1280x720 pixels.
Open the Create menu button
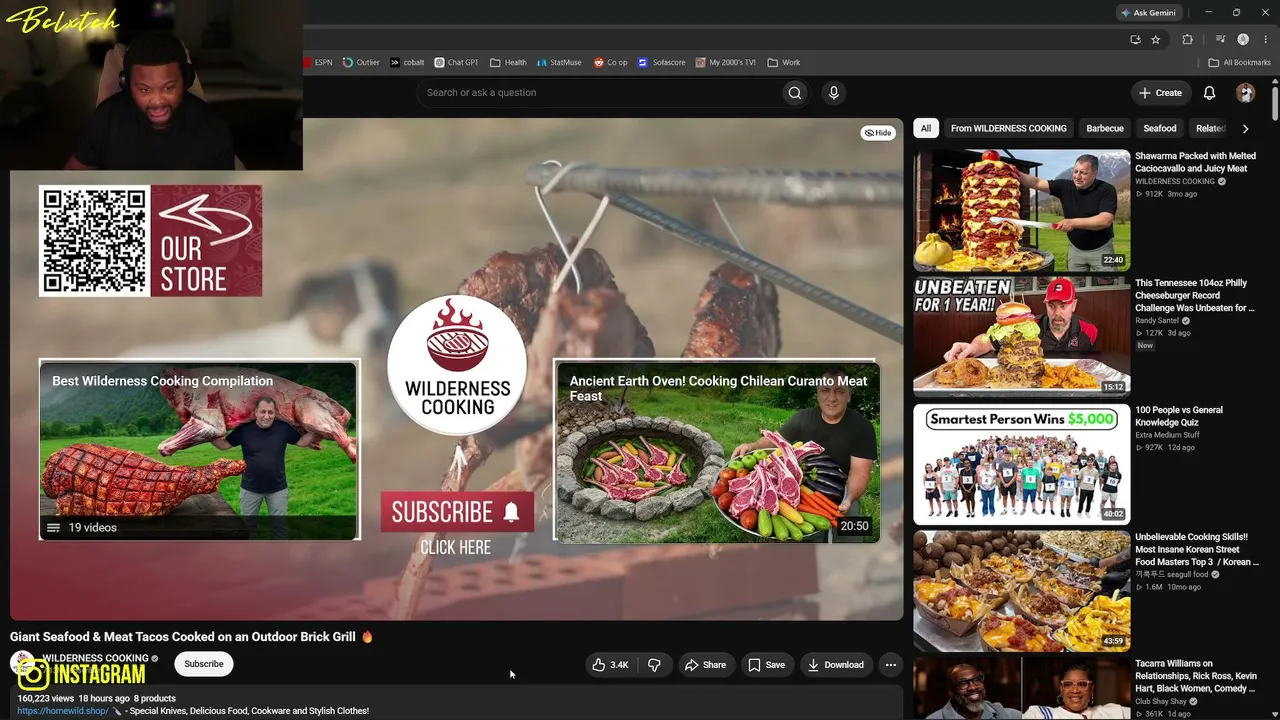[1160, 93]
